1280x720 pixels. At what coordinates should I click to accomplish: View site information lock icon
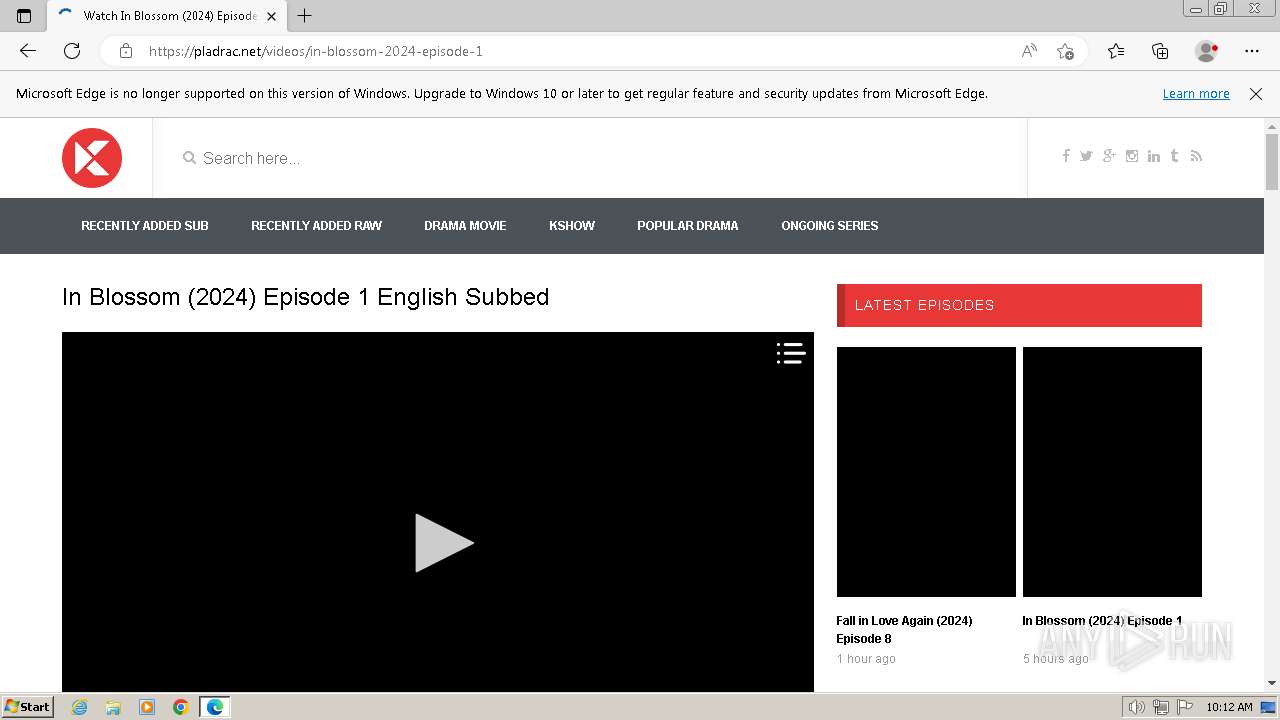coord(126,51)
